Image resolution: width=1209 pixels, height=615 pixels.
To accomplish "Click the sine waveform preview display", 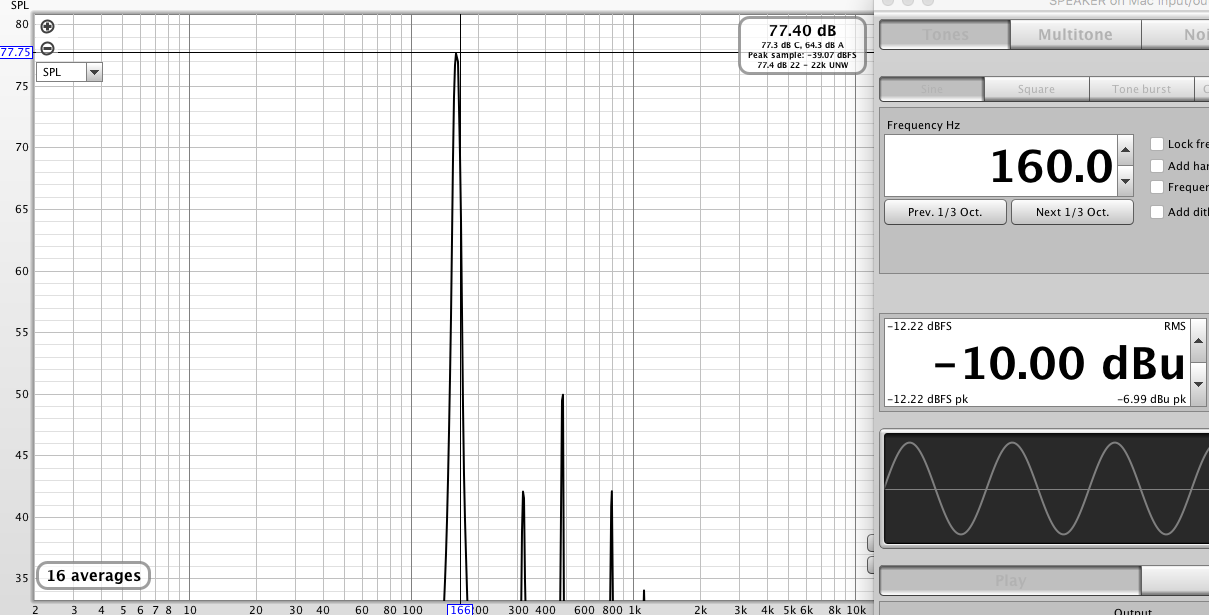I will click(1044, 488).
